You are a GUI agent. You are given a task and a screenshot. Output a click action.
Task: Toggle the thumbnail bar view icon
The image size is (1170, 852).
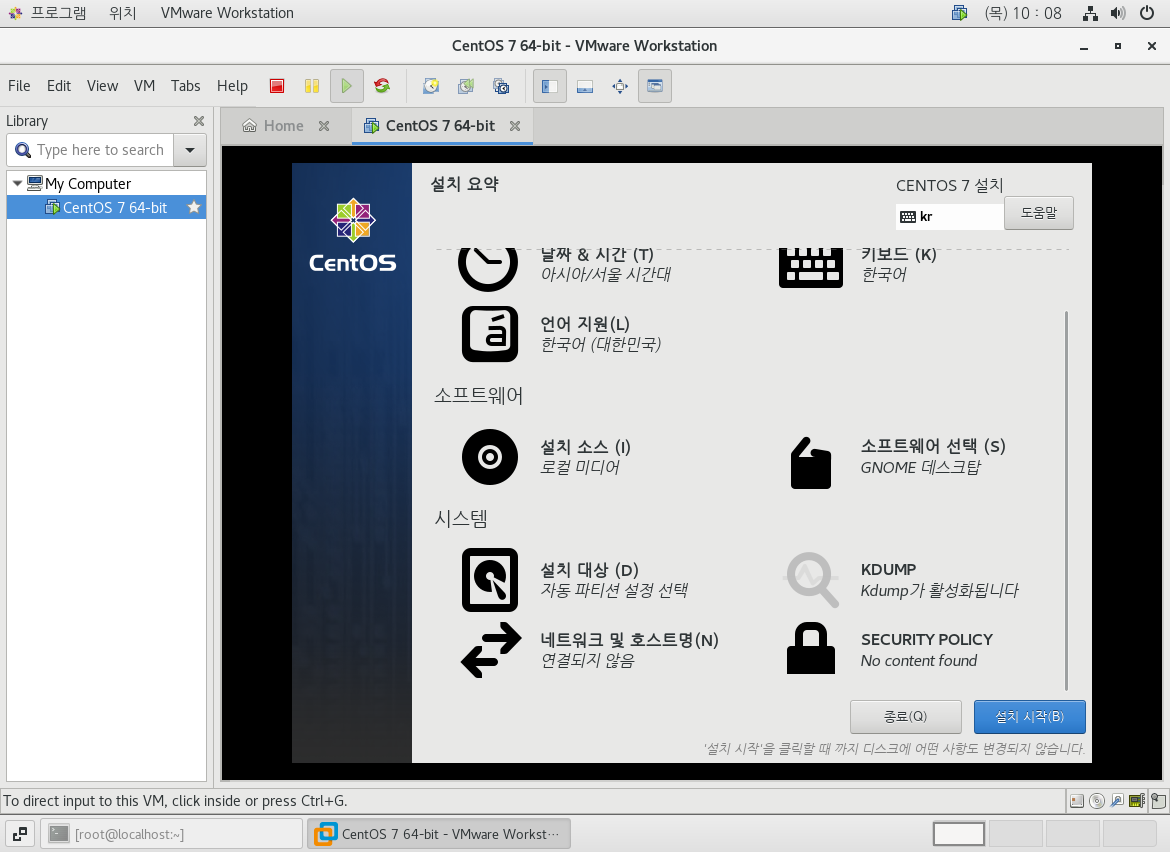585,86
